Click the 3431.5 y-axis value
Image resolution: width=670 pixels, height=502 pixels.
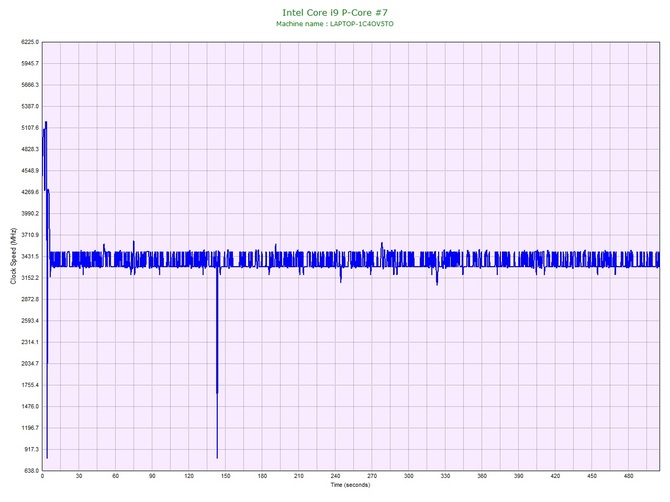30,257
